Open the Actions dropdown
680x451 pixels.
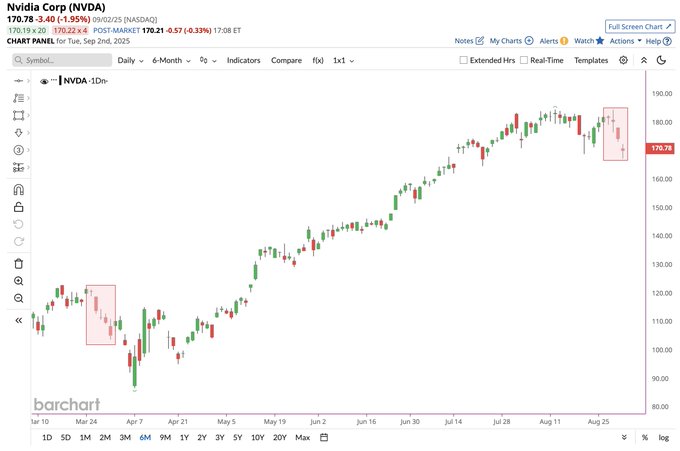point(625,41)
